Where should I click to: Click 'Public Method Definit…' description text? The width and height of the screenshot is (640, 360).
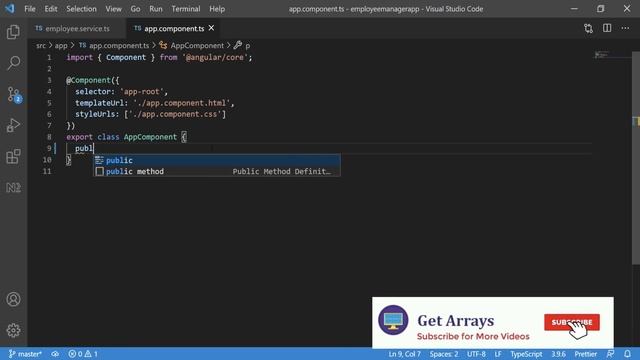pyautogui.click(x=282, y=171)
